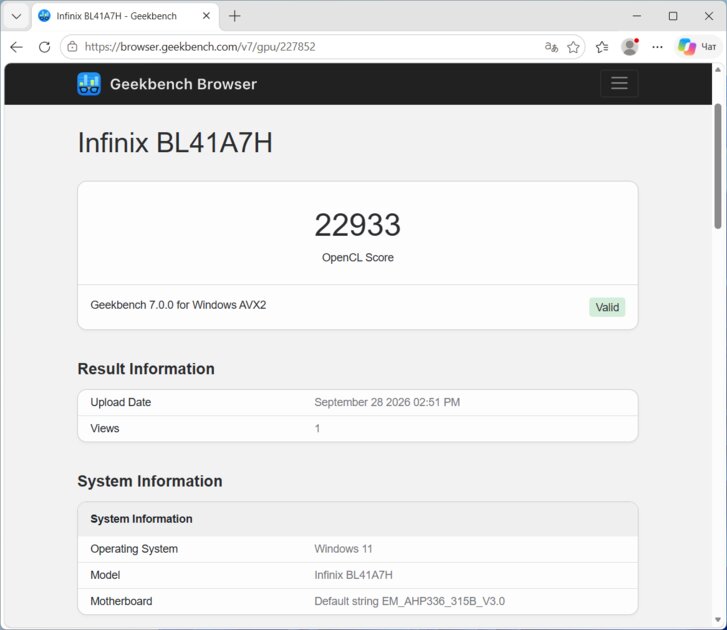727x630 pixels.
Task: Add this page to favorites star
Action: [x=574, y=47]
